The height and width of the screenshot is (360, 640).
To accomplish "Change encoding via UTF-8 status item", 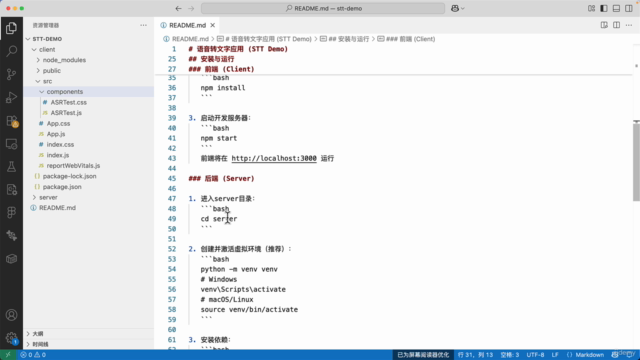I will tap(535, 355).
